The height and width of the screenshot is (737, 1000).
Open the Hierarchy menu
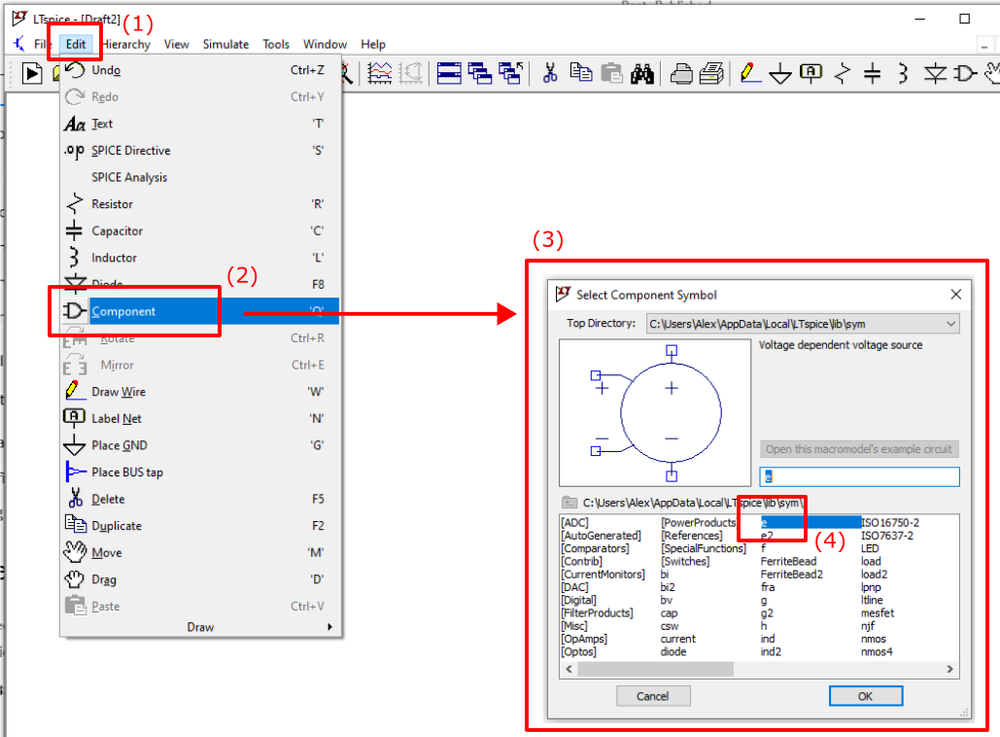[x=126, y=44]
